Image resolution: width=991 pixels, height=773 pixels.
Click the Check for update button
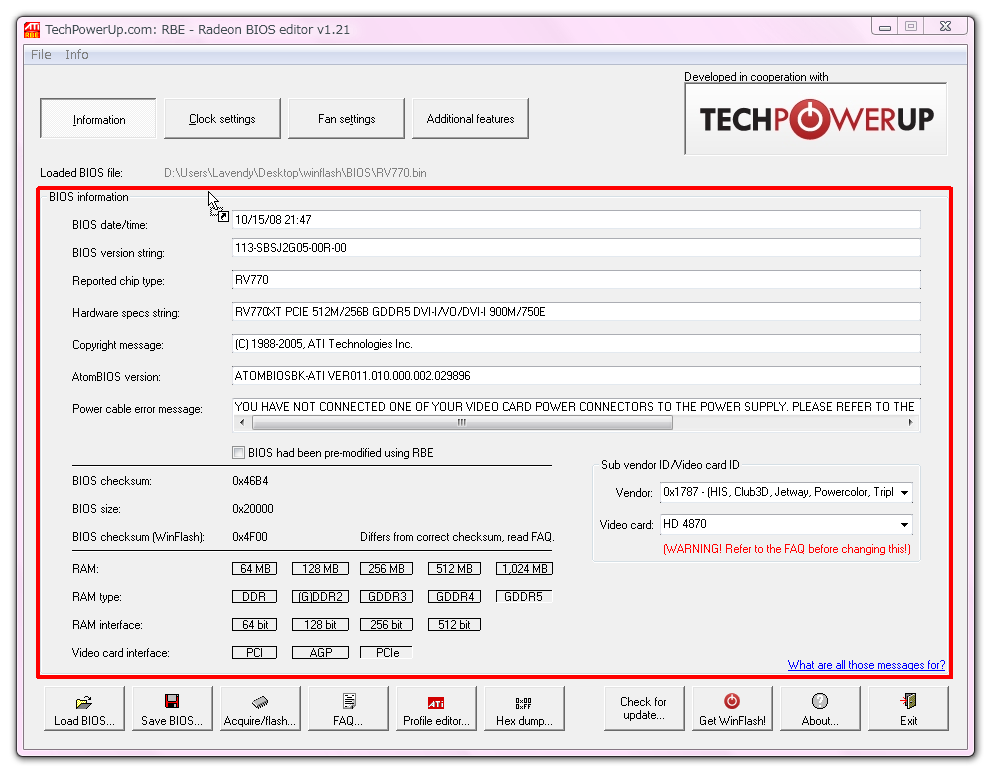click(x=643, y=709)
